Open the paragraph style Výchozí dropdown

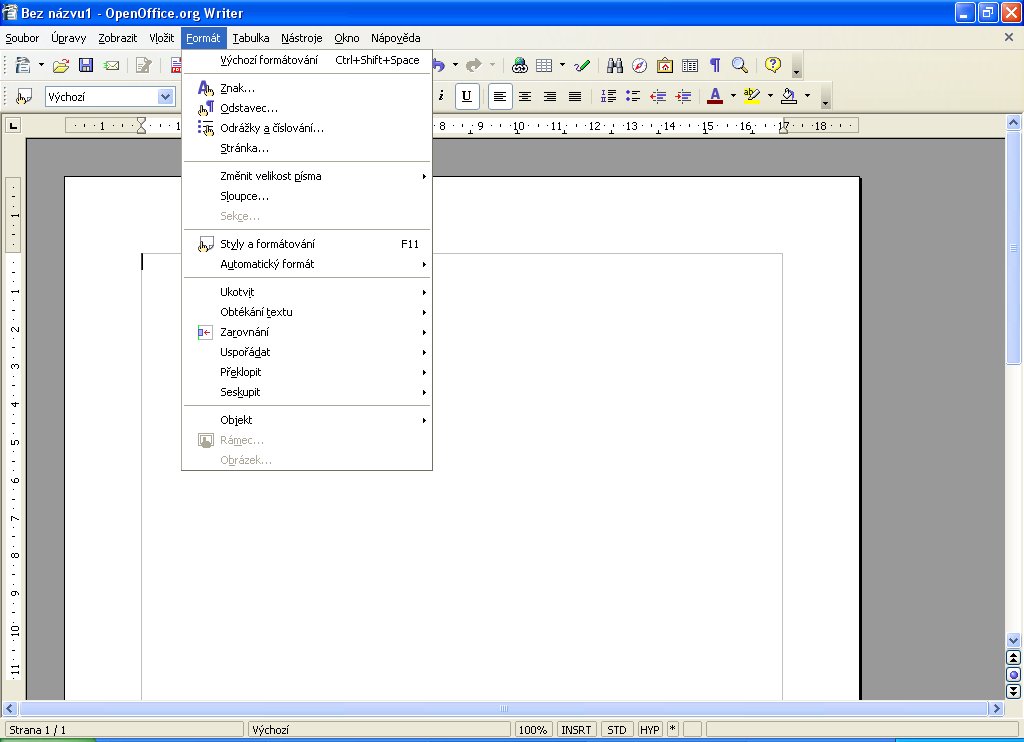(x=165, y=97)
